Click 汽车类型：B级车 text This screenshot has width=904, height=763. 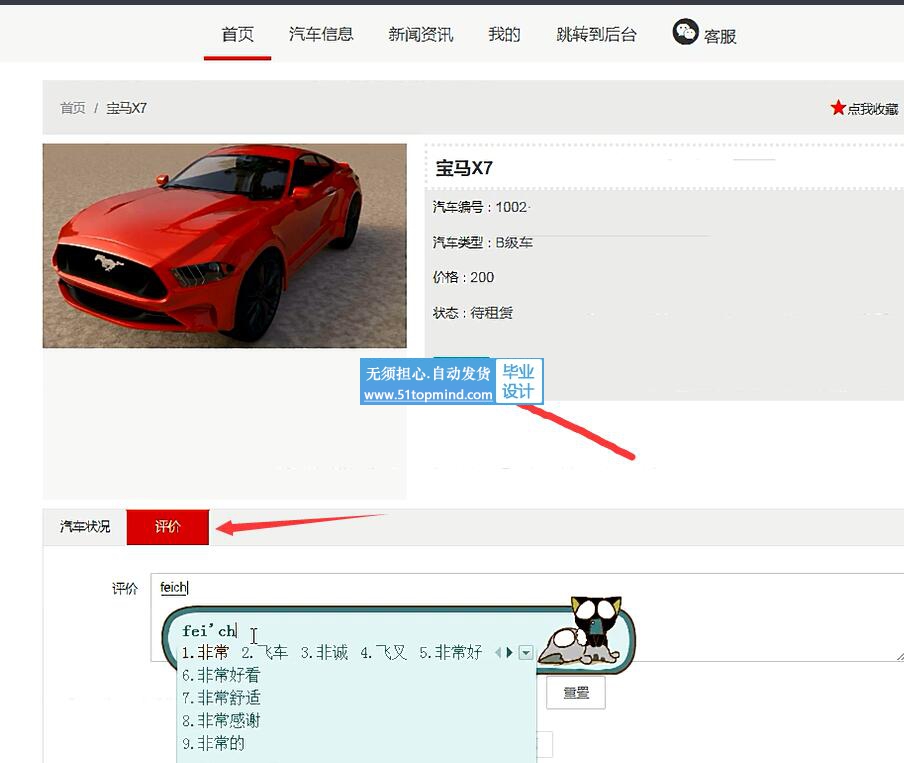click(x=483, y=242)
